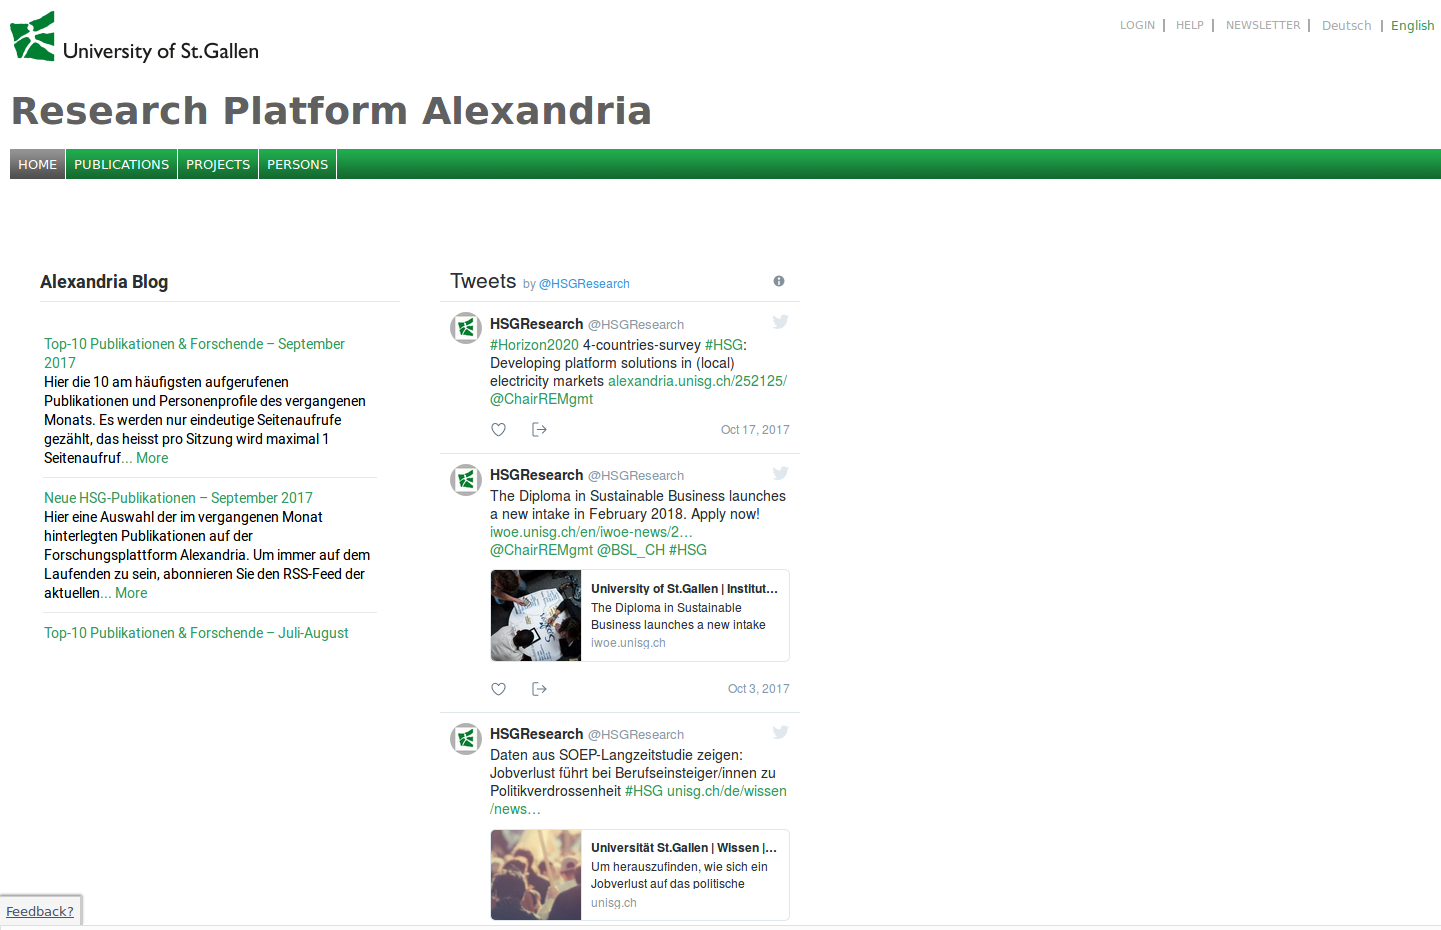
Task: Open the NEWSLETTER link
Action: [1263, 25]
